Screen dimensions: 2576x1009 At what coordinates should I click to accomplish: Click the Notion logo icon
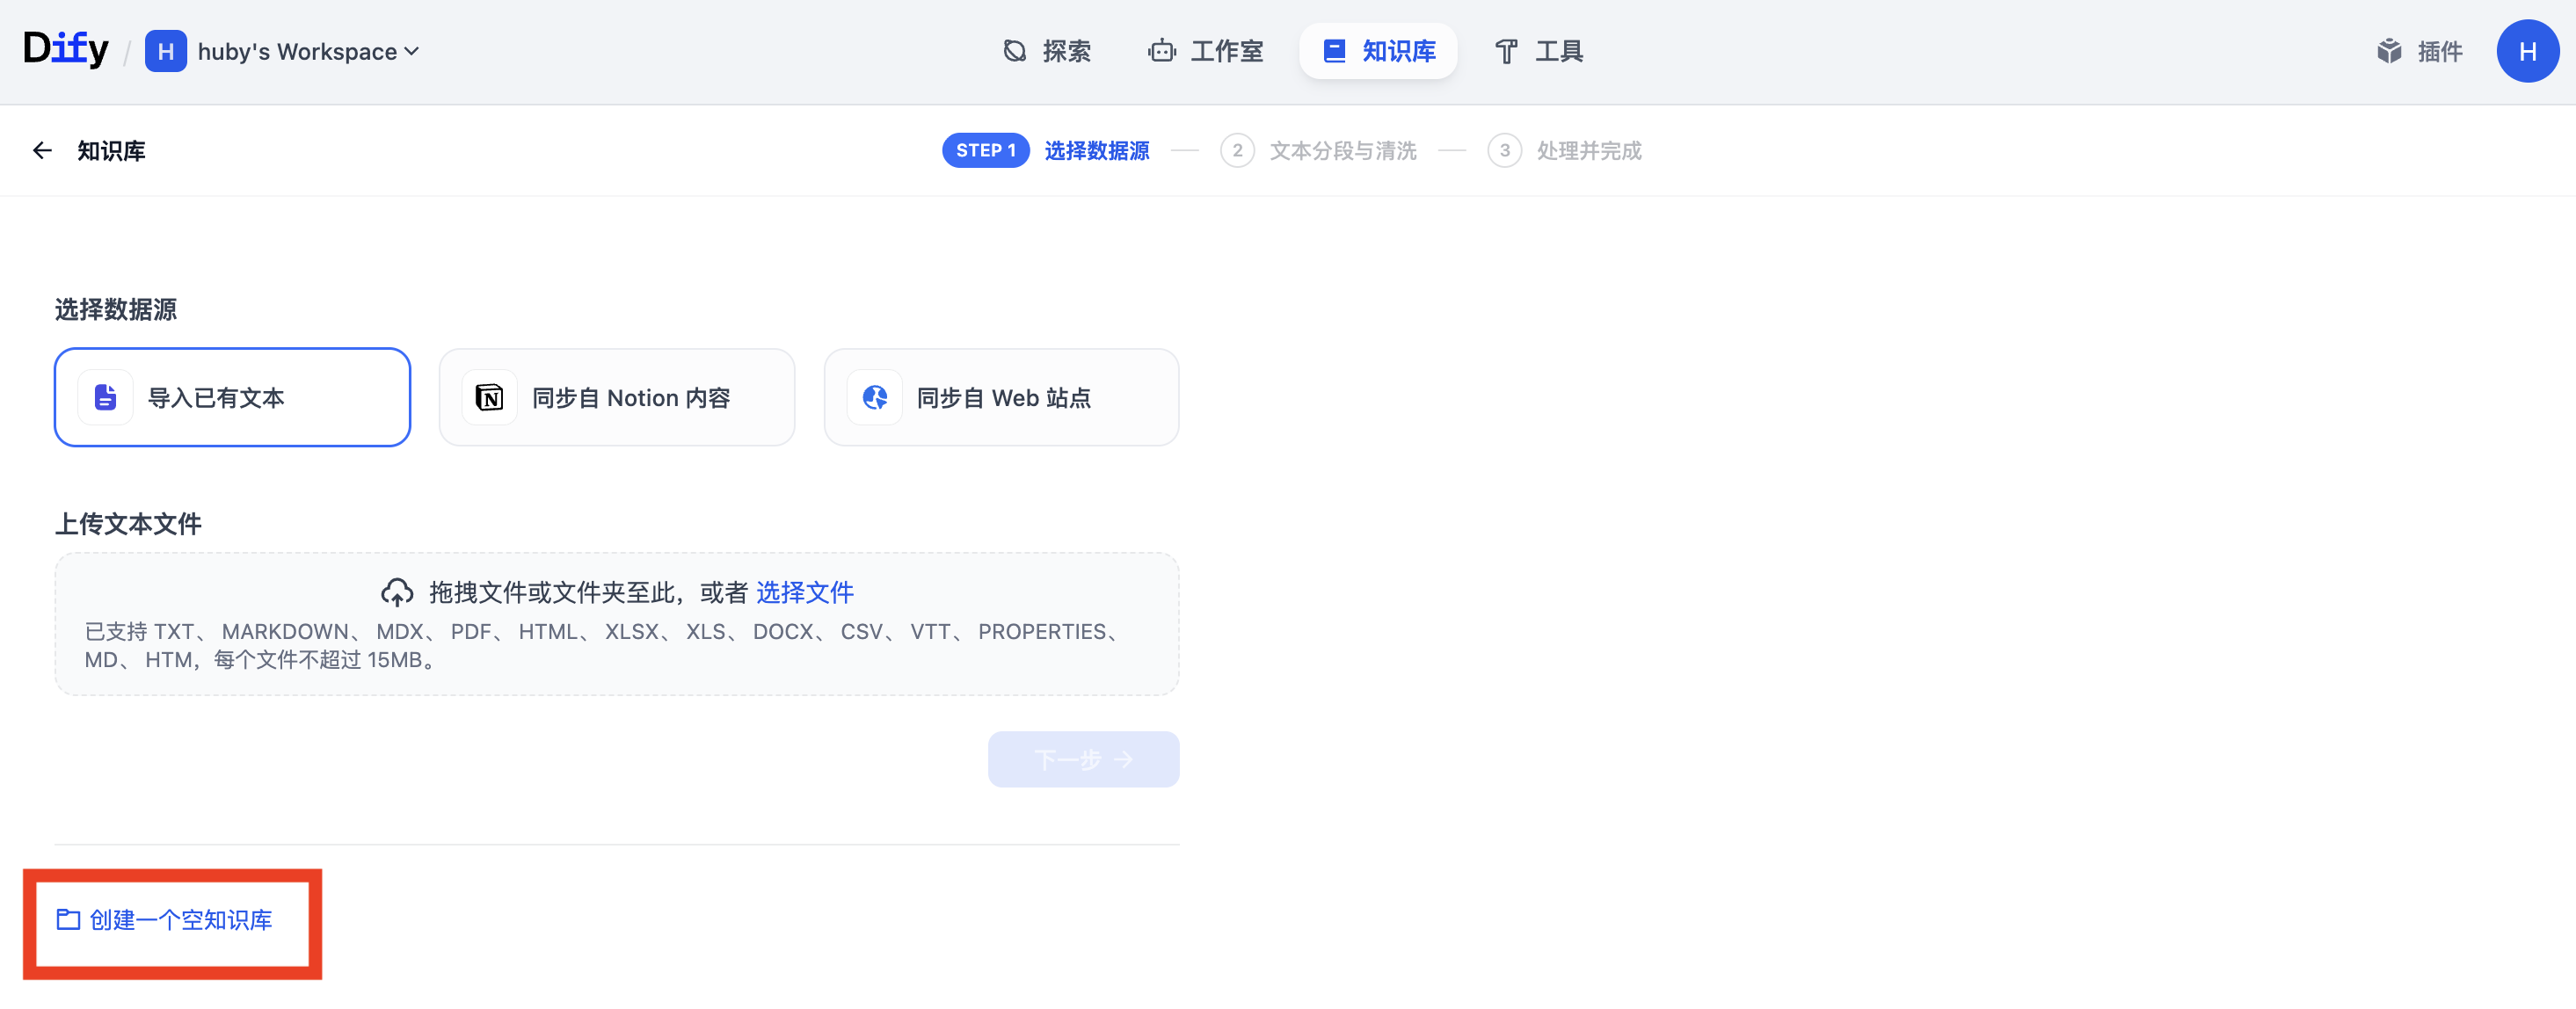(489, 397)
